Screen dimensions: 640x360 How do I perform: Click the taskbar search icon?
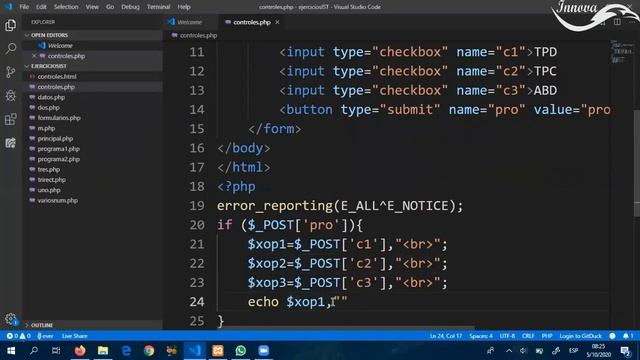point(34,351)
